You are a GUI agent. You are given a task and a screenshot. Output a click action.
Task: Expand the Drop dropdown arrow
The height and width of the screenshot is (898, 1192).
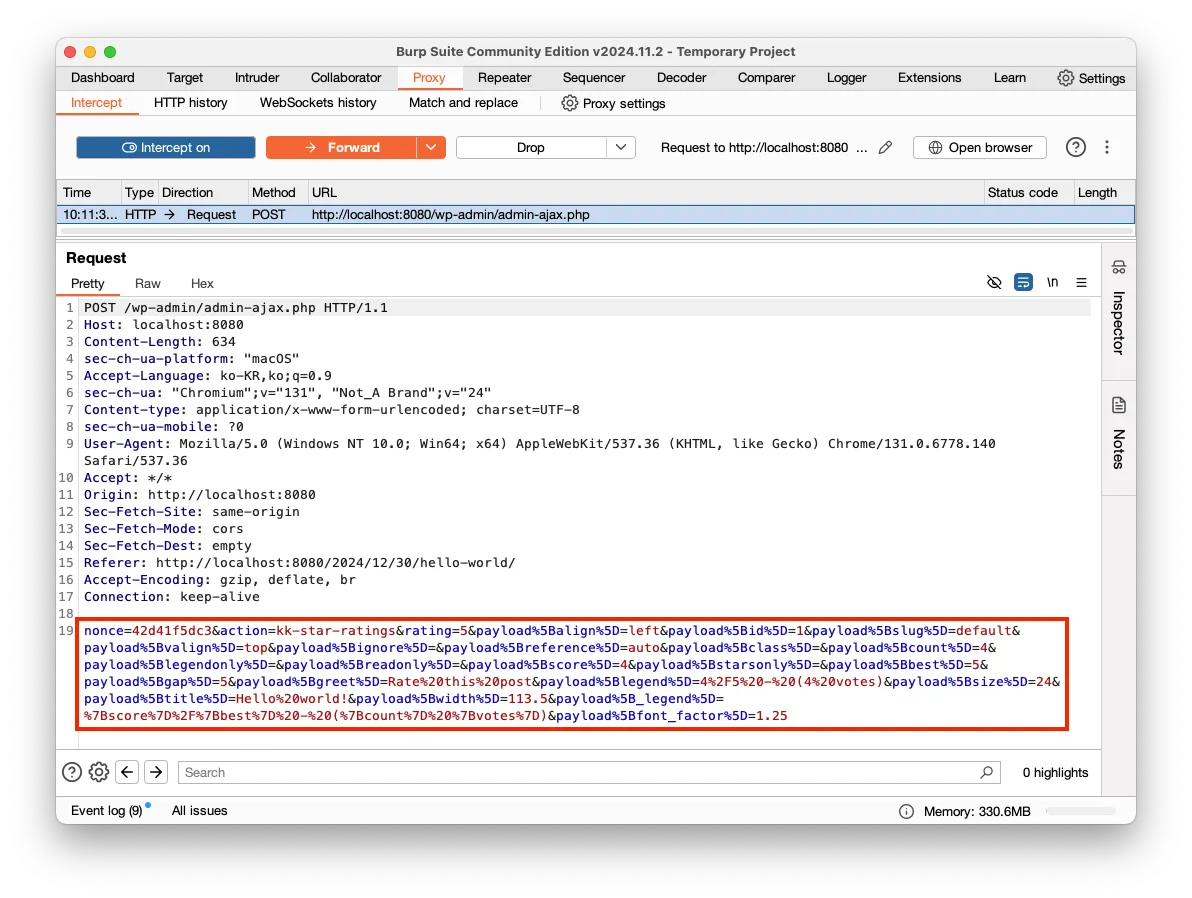[x=621, y=148]
